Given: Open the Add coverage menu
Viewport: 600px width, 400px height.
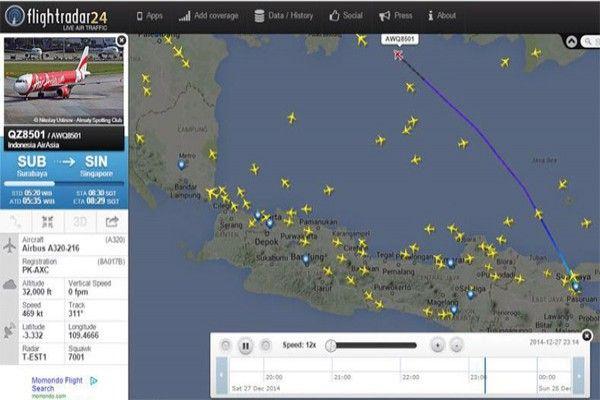Looking at the screenshot, I should point(208,16).
